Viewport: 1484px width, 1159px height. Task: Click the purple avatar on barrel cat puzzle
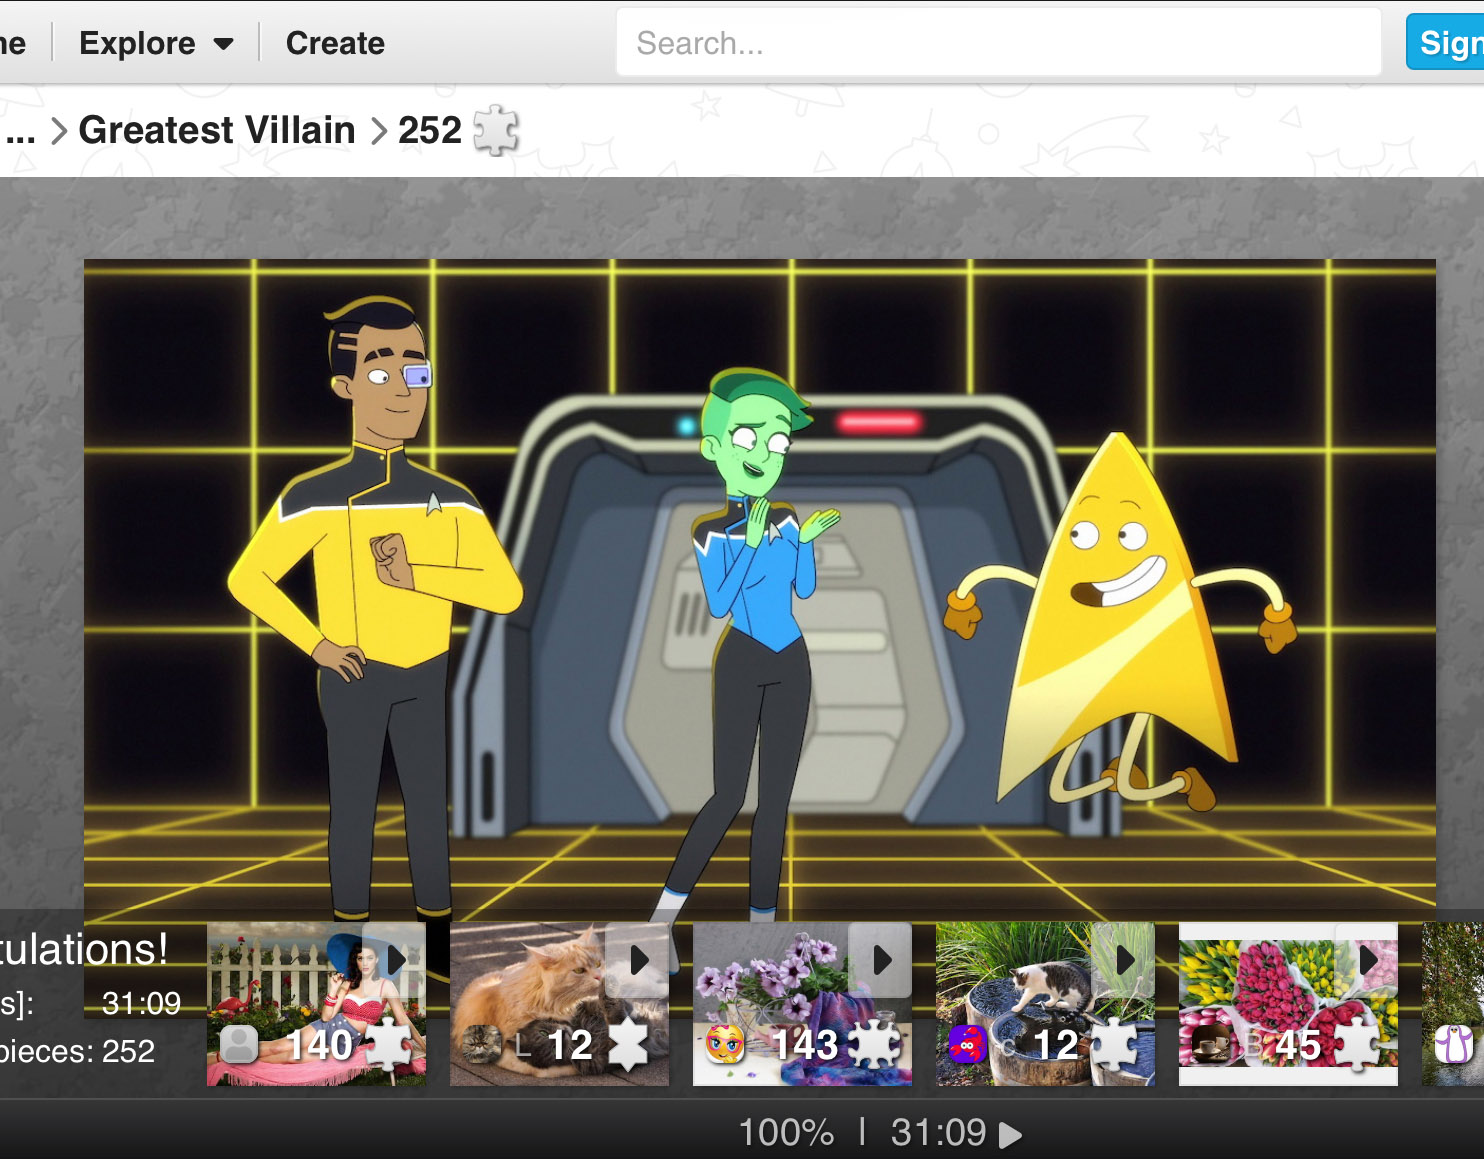pos(967,1045)
